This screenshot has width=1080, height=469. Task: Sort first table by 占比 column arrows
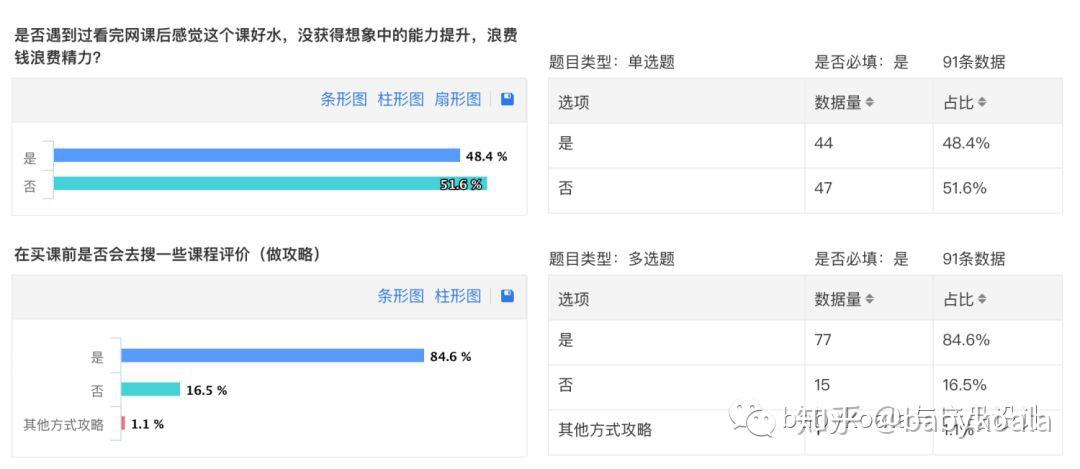(x=982, y=102)
